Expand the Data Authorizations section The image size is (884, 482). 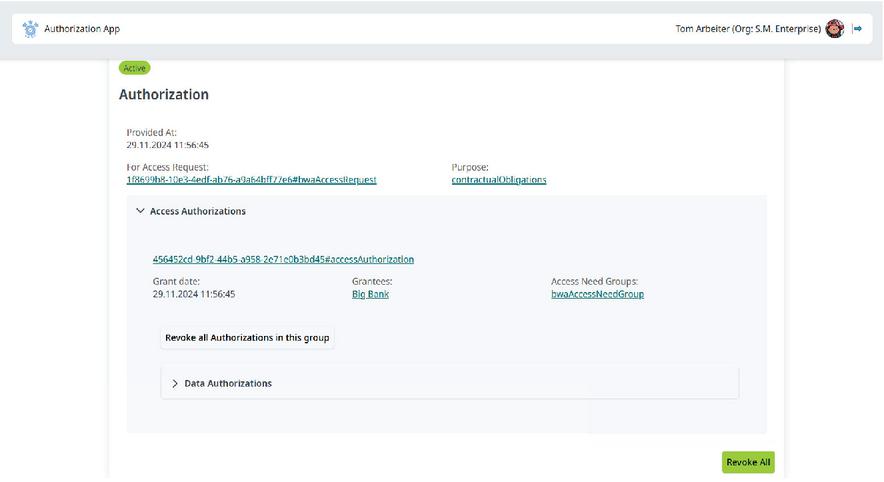[176, 384]
